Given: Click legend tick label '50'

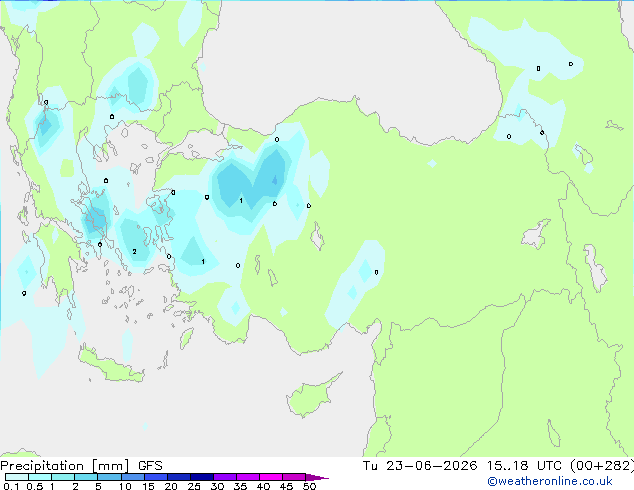Looking at the screenshot, I should pos(309,486).
